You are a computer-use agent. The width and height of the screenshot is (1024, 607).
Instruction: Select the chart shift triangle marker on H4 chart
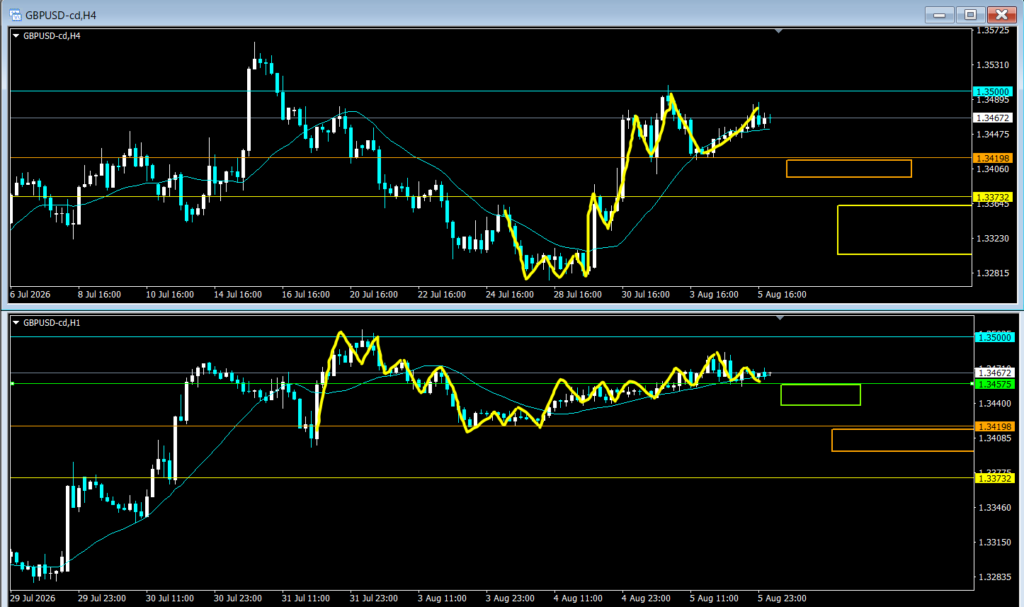[x=778, y=31]
